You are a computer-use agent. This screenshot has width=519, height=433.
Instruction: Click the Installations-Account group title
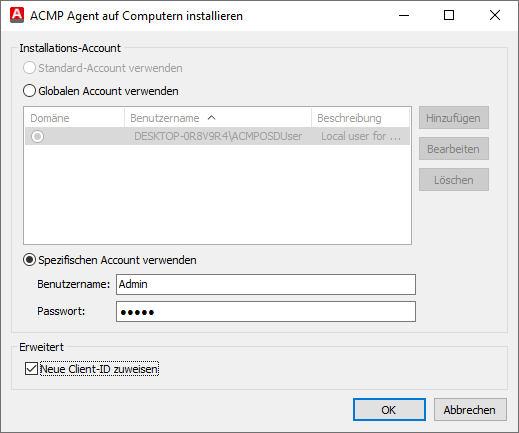pos(70,48)
